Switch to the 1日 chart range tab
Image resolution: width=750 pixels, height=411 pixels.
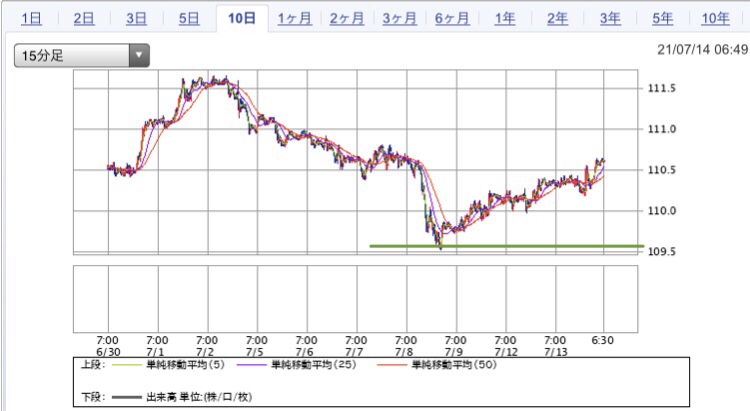(31, 19)
